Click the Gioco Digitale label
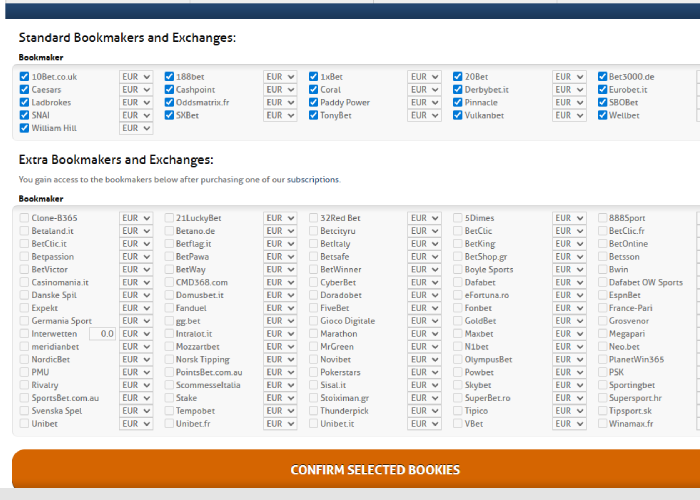The height and width of the screenshot is (500, 700). (x=347, y=321)
